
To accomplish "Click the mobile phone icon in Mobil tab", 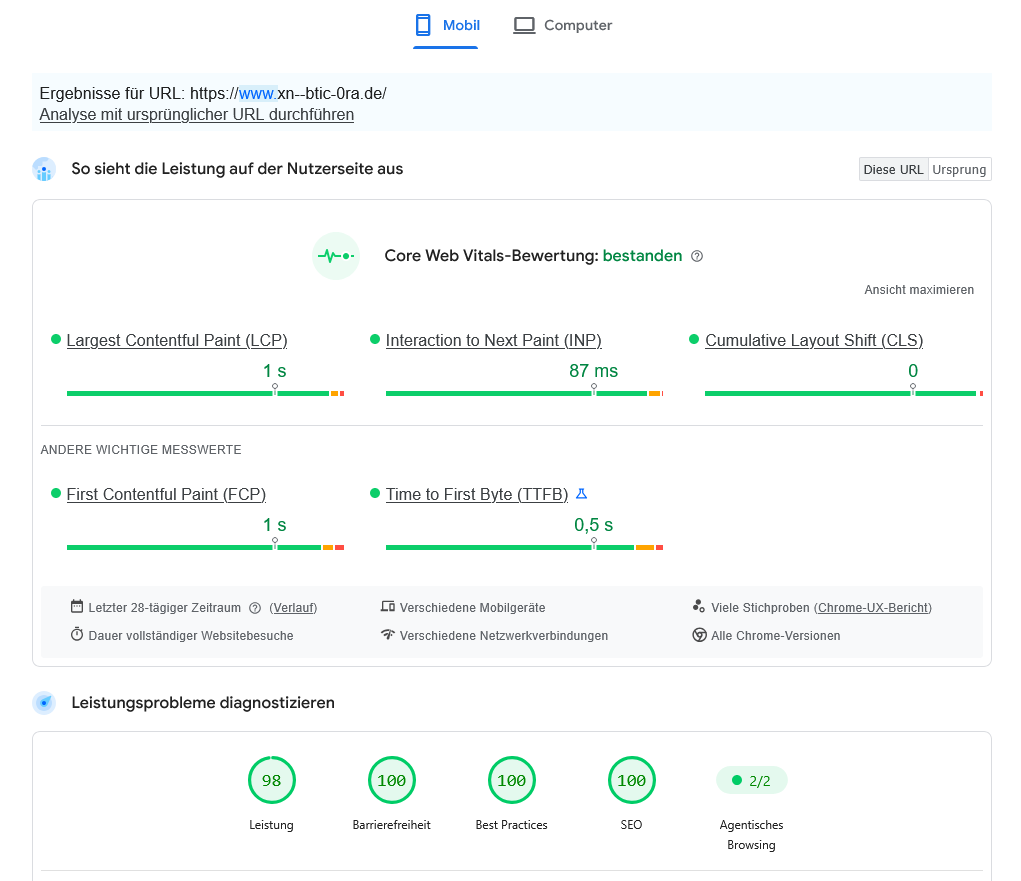I will [x=423, y=25].
